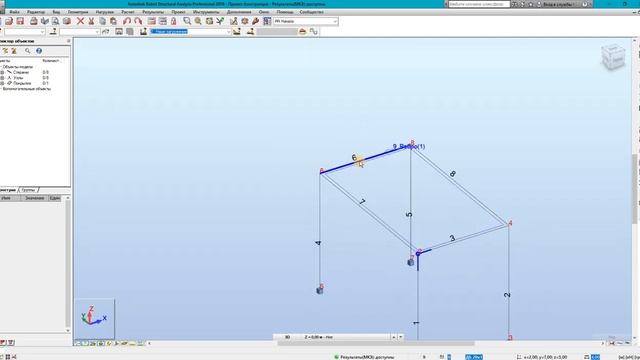
Task: Open the Файл menu
Action: tap(14, 12)
